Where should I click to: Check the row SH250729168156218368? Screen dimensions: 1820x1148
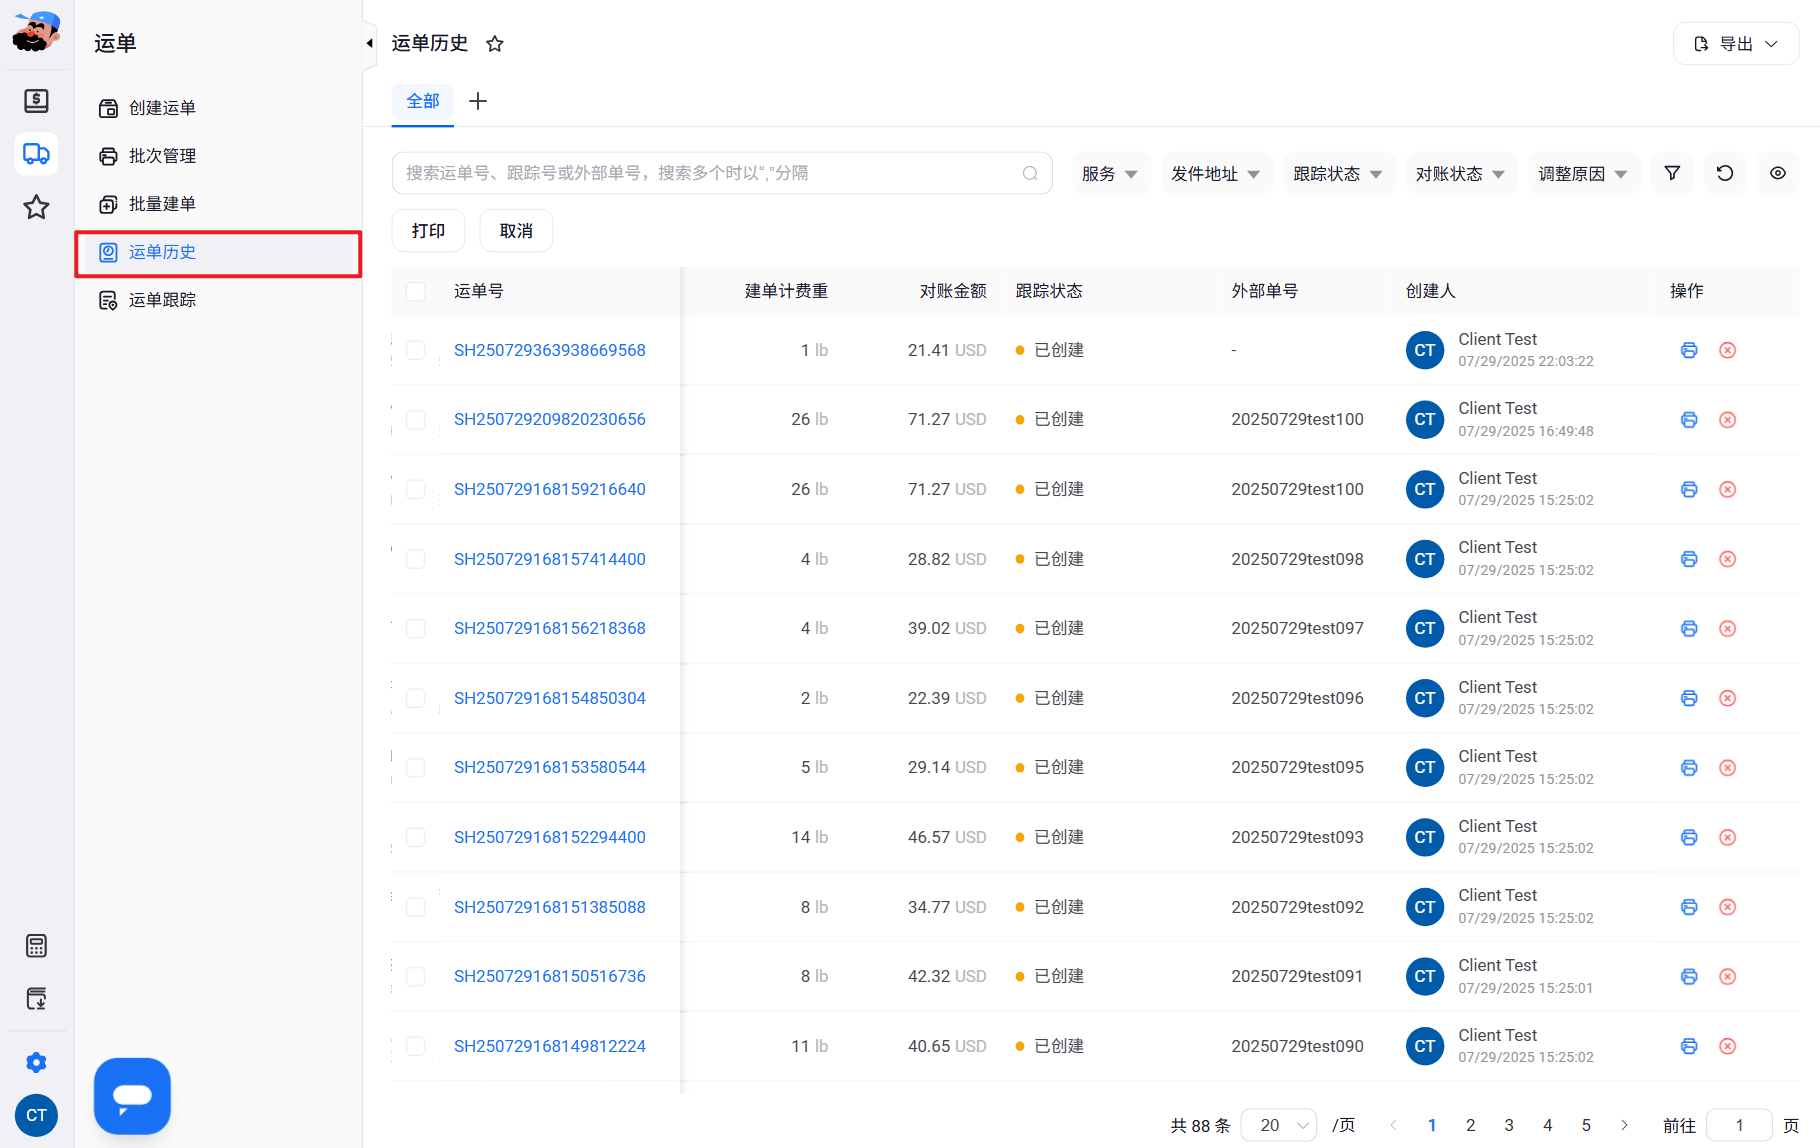pyautogui.click(x=416, y=628)
